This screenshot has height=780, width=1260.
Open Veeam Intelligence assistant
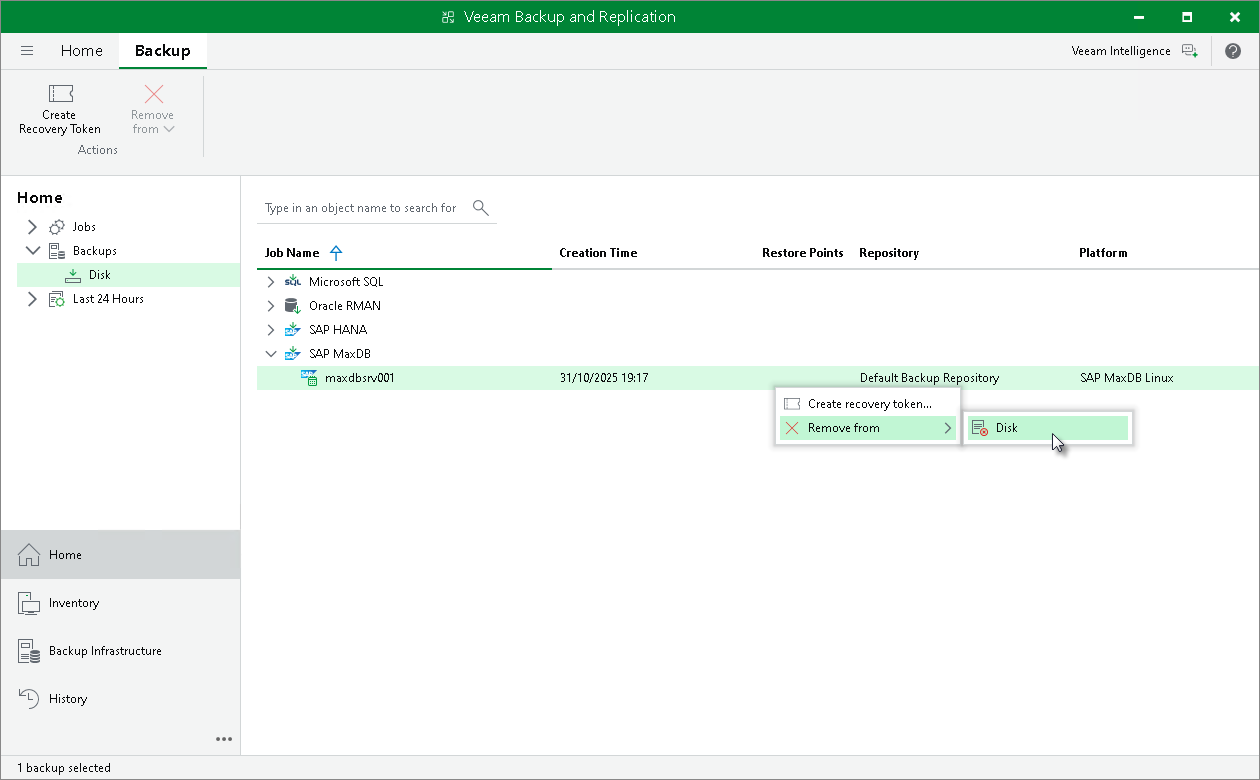[x=1134, y=51]
